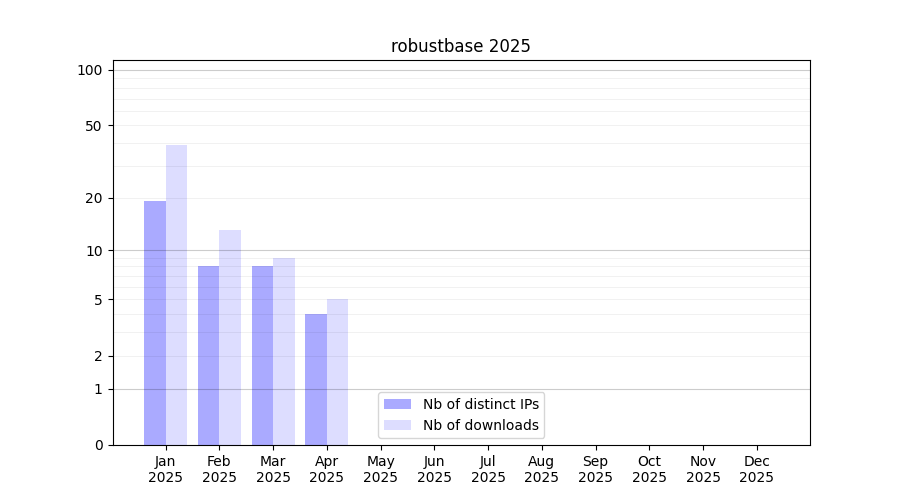Click the 'Dec 2025' x-axis label
This screenshot has width=900, height=500.
tap(756, 469)
